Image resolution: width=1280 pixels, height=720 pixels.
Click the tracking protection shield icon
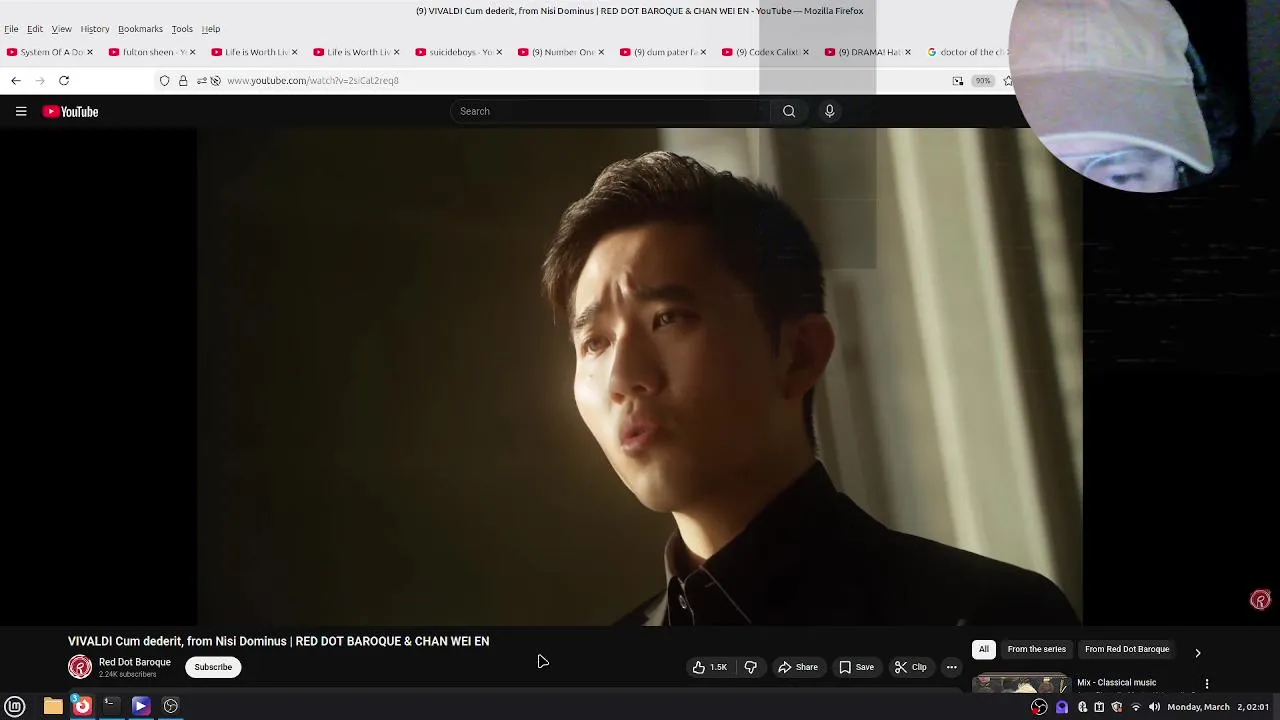(x=165, y=80)
